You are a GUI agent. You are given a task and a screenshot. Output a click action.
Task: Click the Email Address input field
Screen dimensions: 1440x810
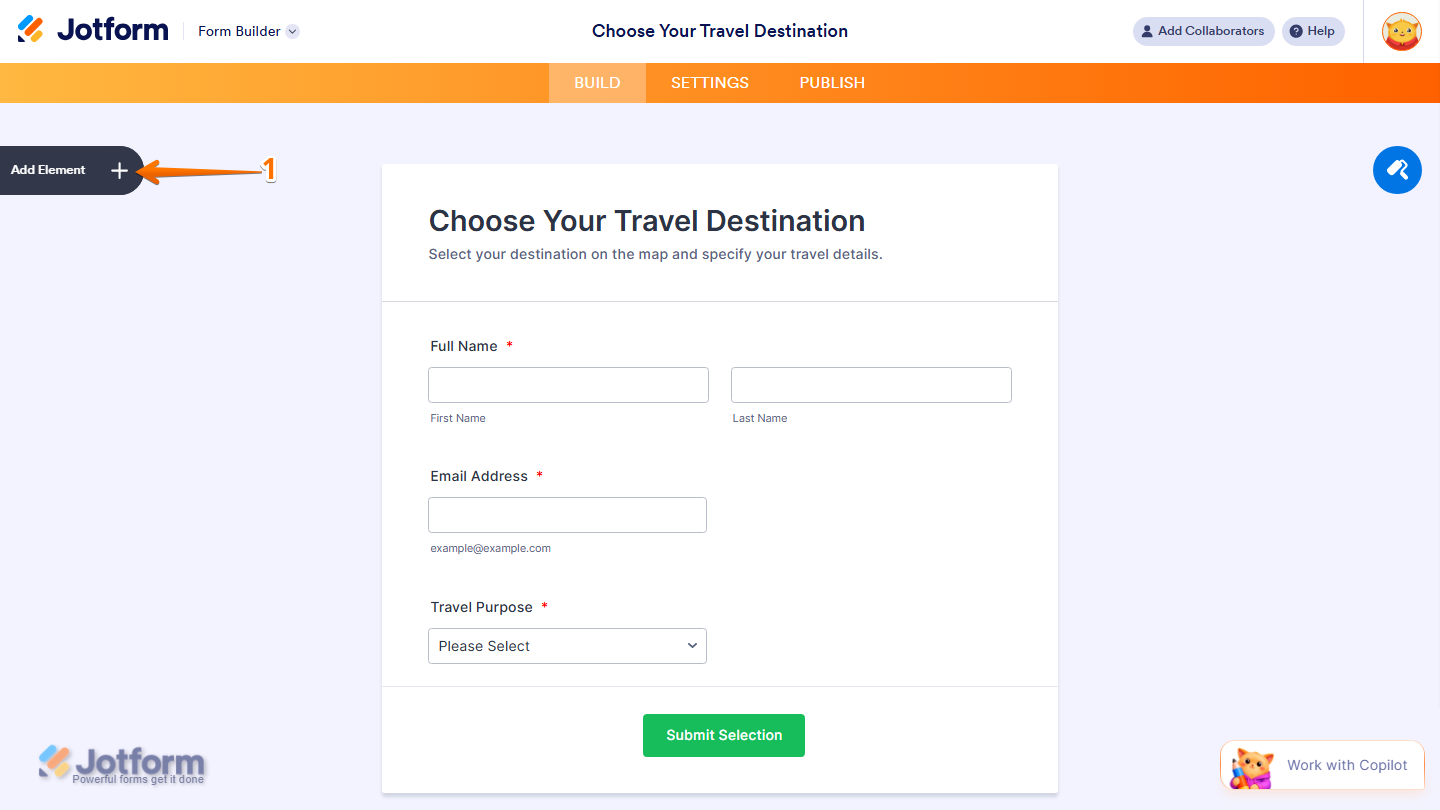(567, 514)
